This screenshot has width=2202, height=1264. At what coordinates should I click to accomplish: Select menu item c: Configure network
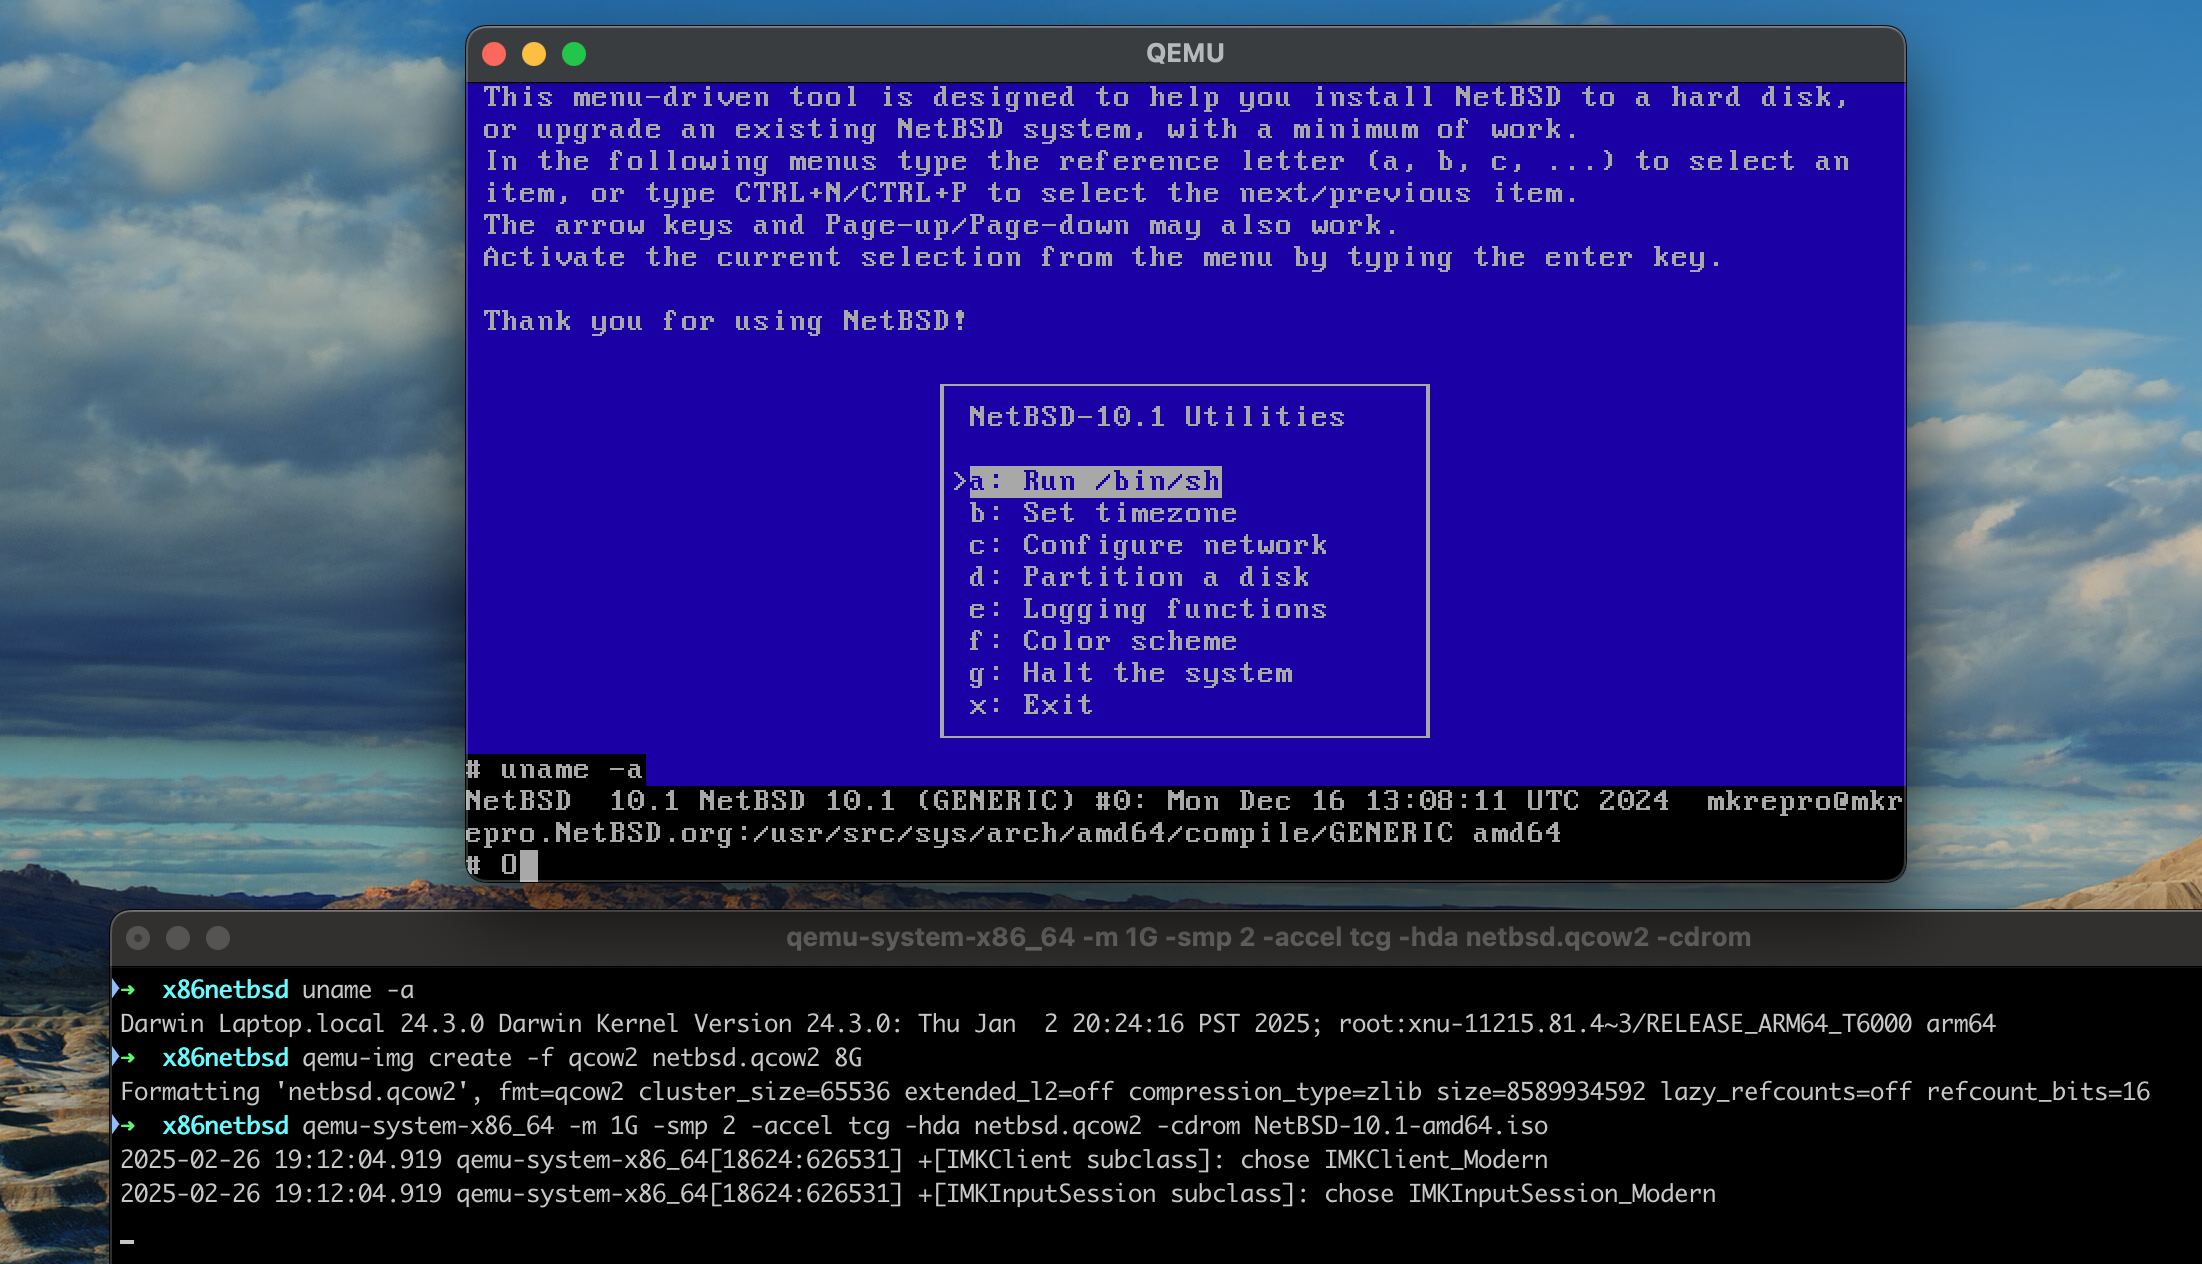tap(1148, 545)
